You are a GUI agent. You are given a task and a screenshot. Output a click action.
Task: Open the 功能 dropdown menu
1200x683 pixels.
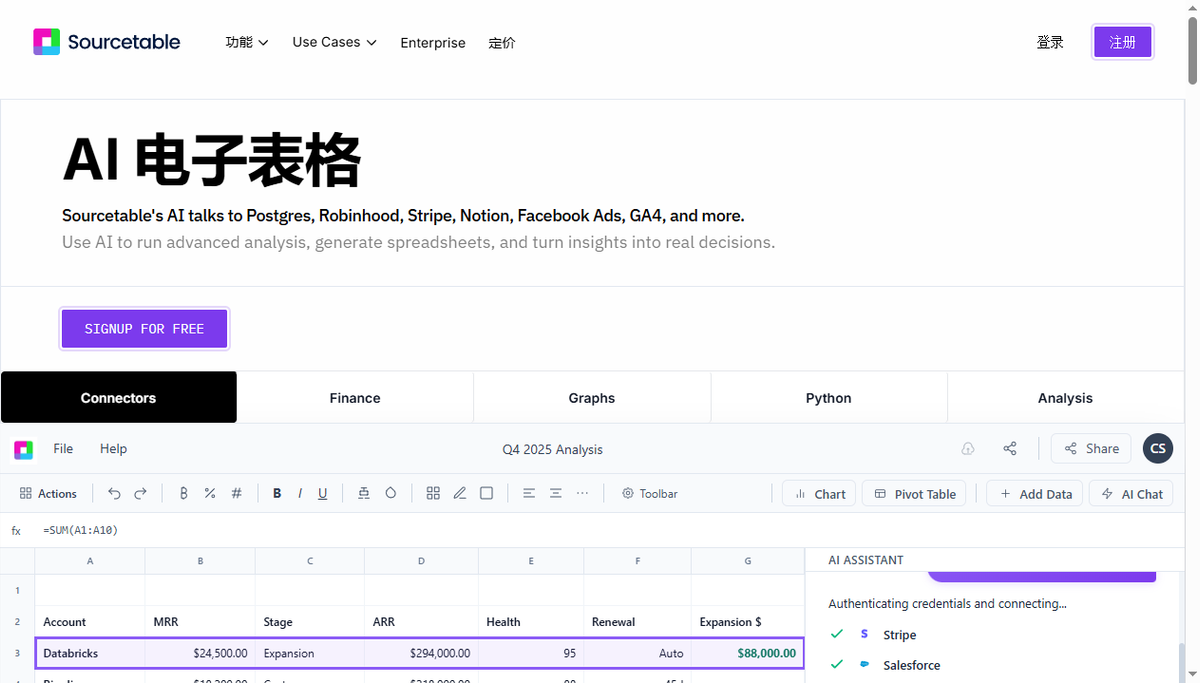pyautogui.click(x=247, y=42)
